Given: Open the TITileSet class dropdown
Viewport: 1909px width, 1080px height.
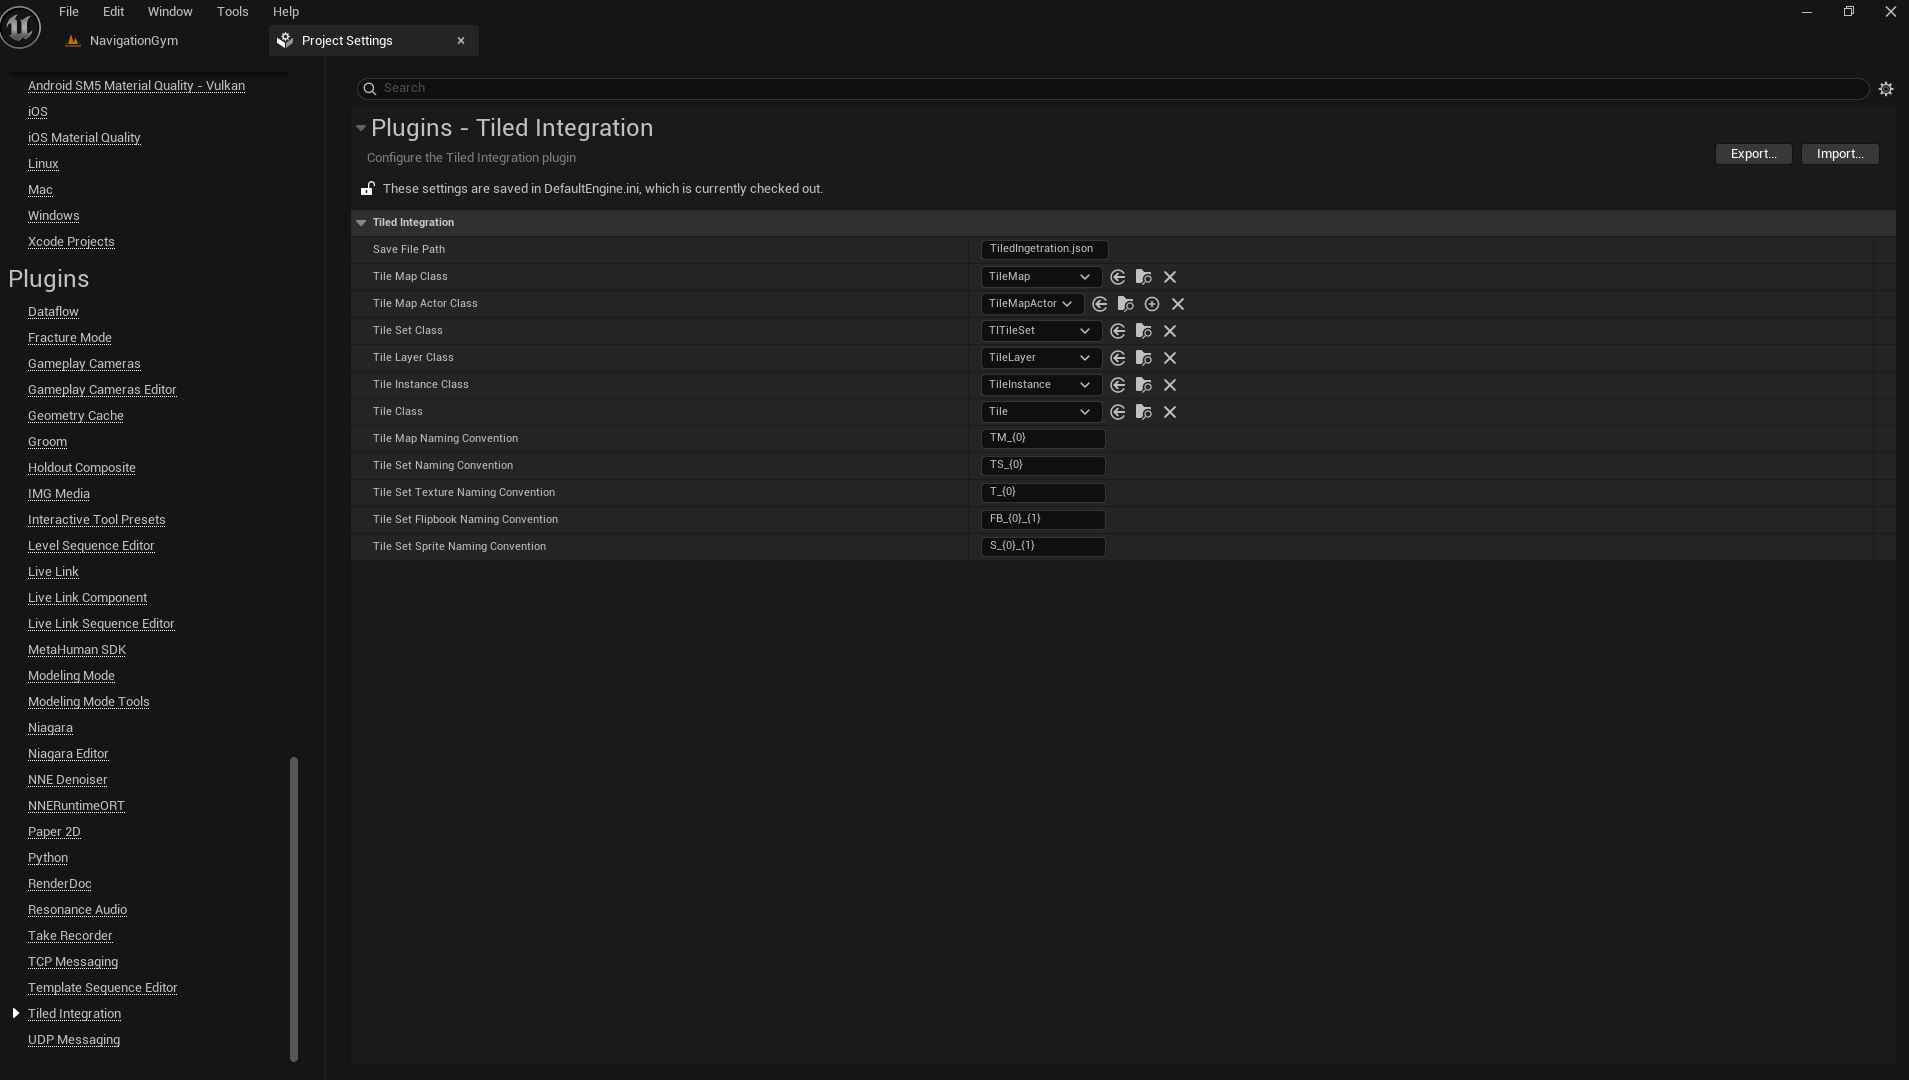Looking at the screenshot, I should (1041, 331).
